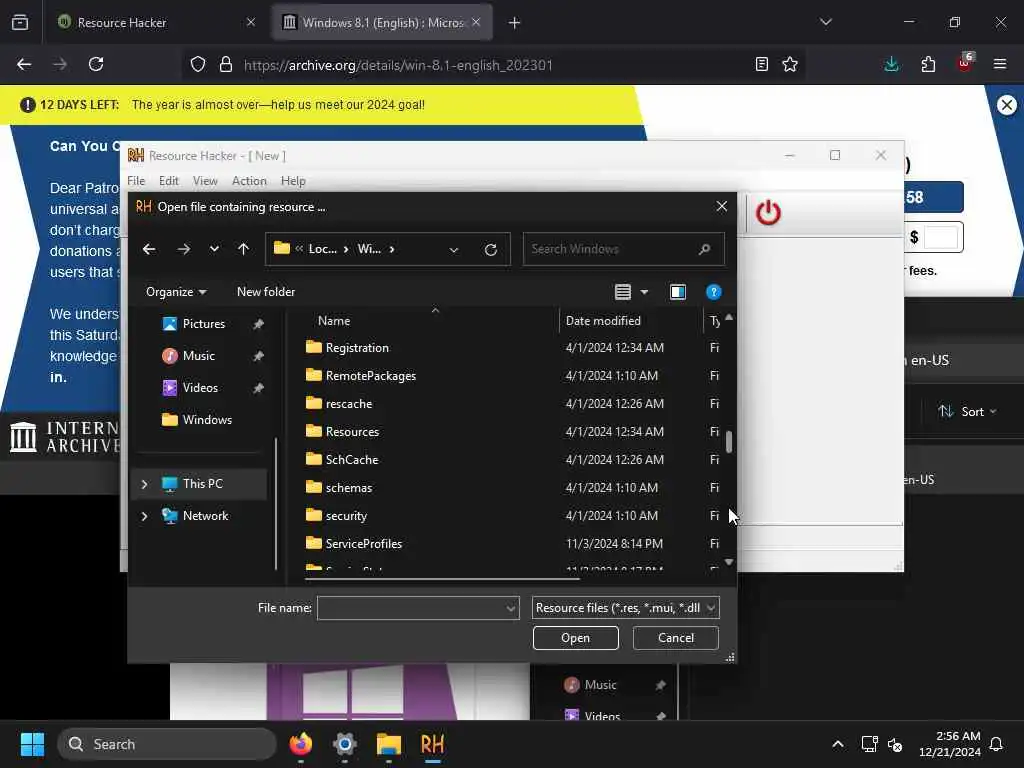This screenshot has width=1024, height=768.
Task: Go forward in the Open file dialog
Action: 184,249
